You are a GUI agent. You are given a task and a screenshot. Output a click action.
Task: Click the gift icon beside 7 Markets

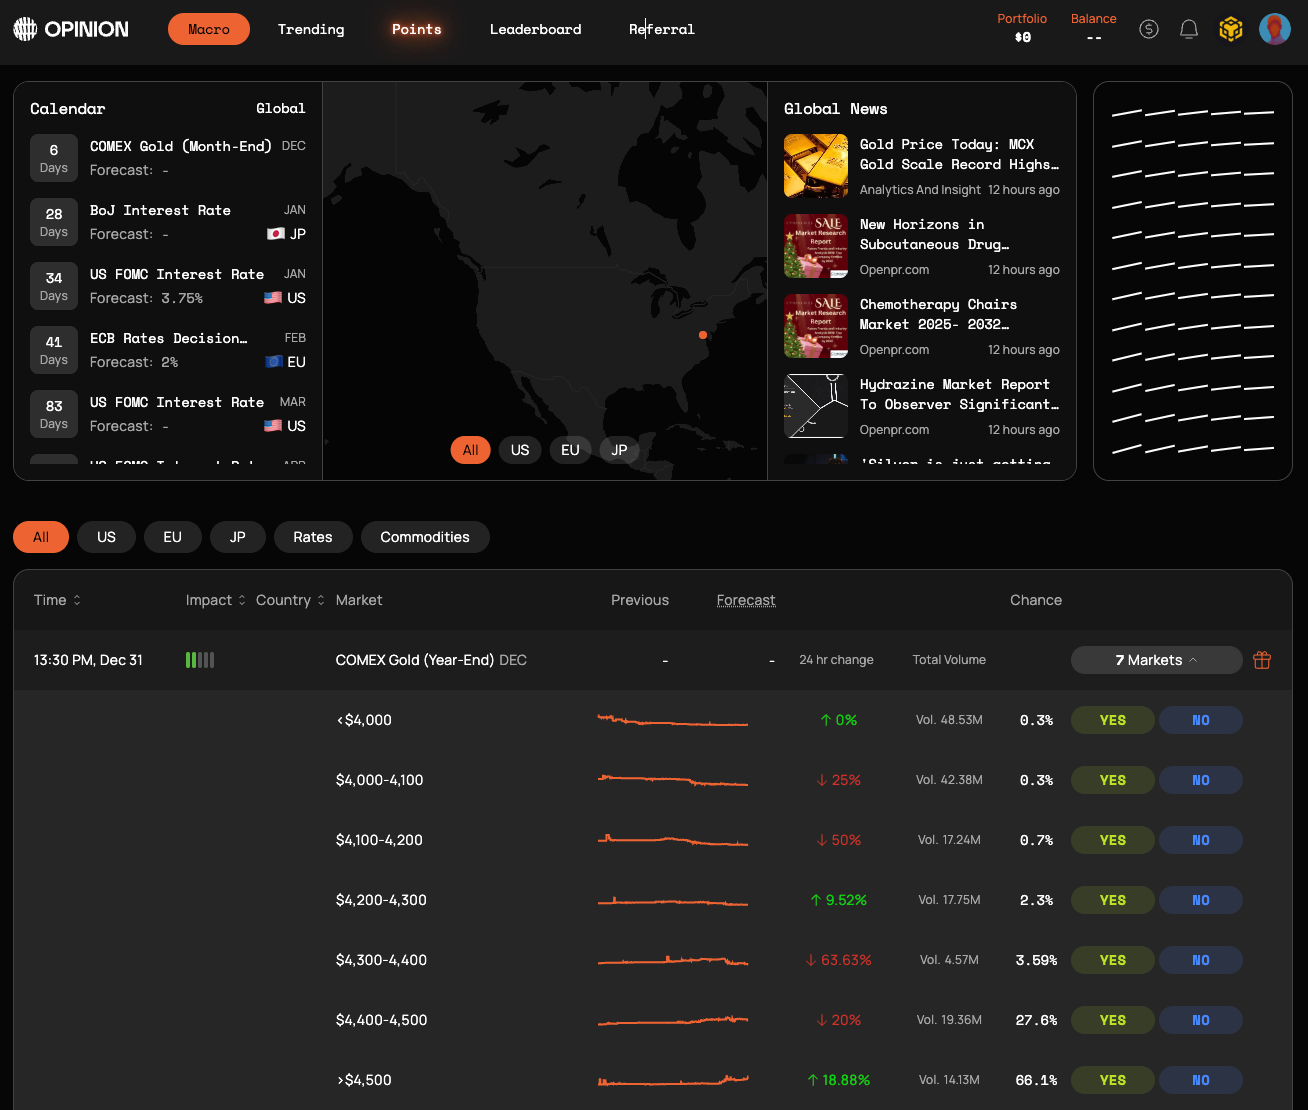pos(1262,660)
